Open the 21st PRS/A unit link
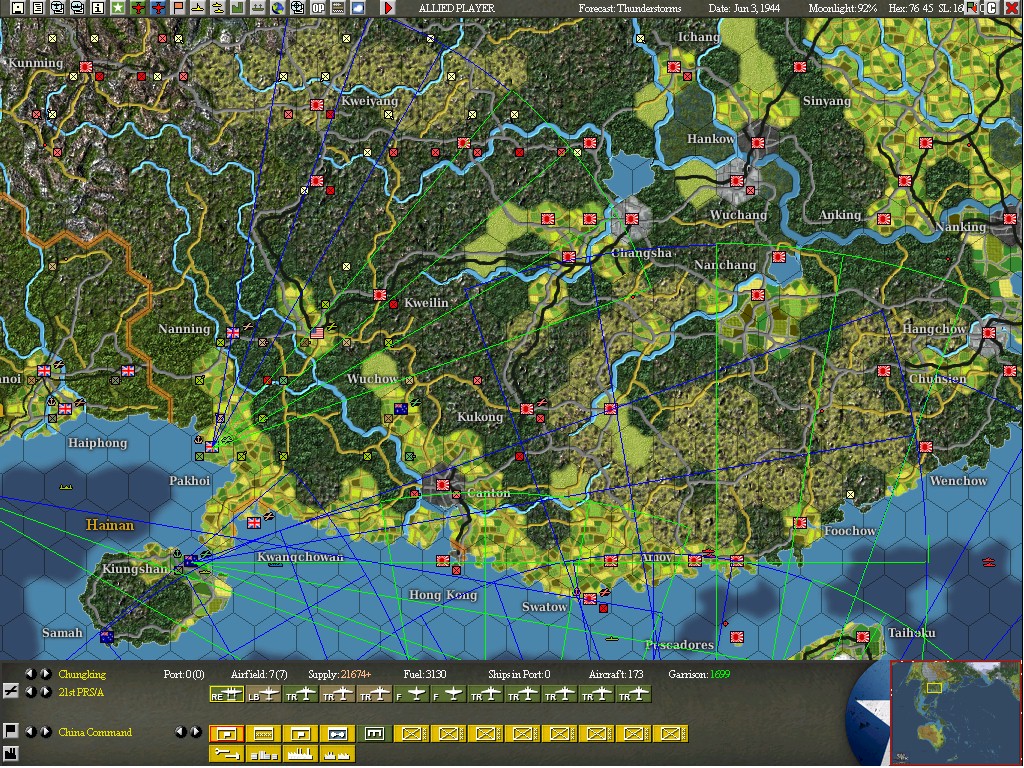The image size is (1024, 768). pyautogui.click(x=81, y=692)
